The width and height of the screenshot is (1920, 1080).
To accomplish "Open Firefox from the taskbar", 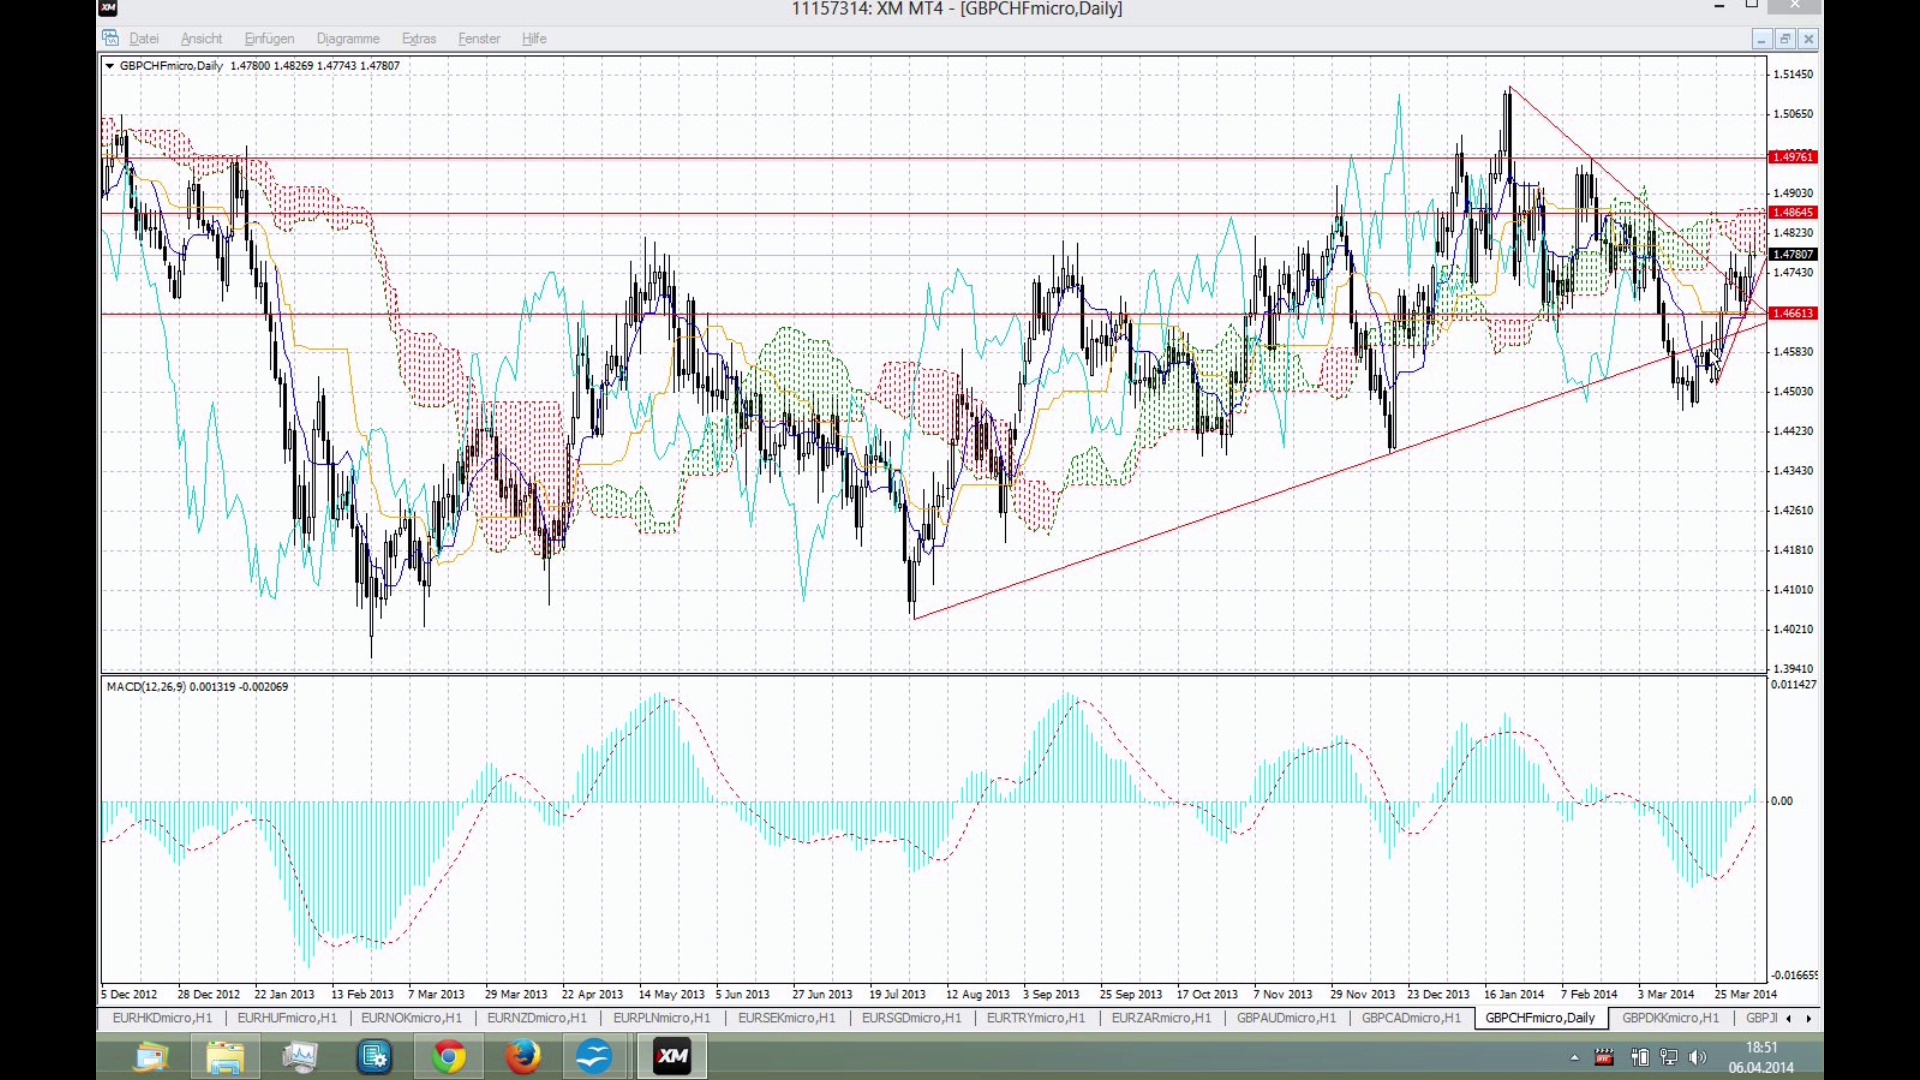I will click(x=522, y=1056).
